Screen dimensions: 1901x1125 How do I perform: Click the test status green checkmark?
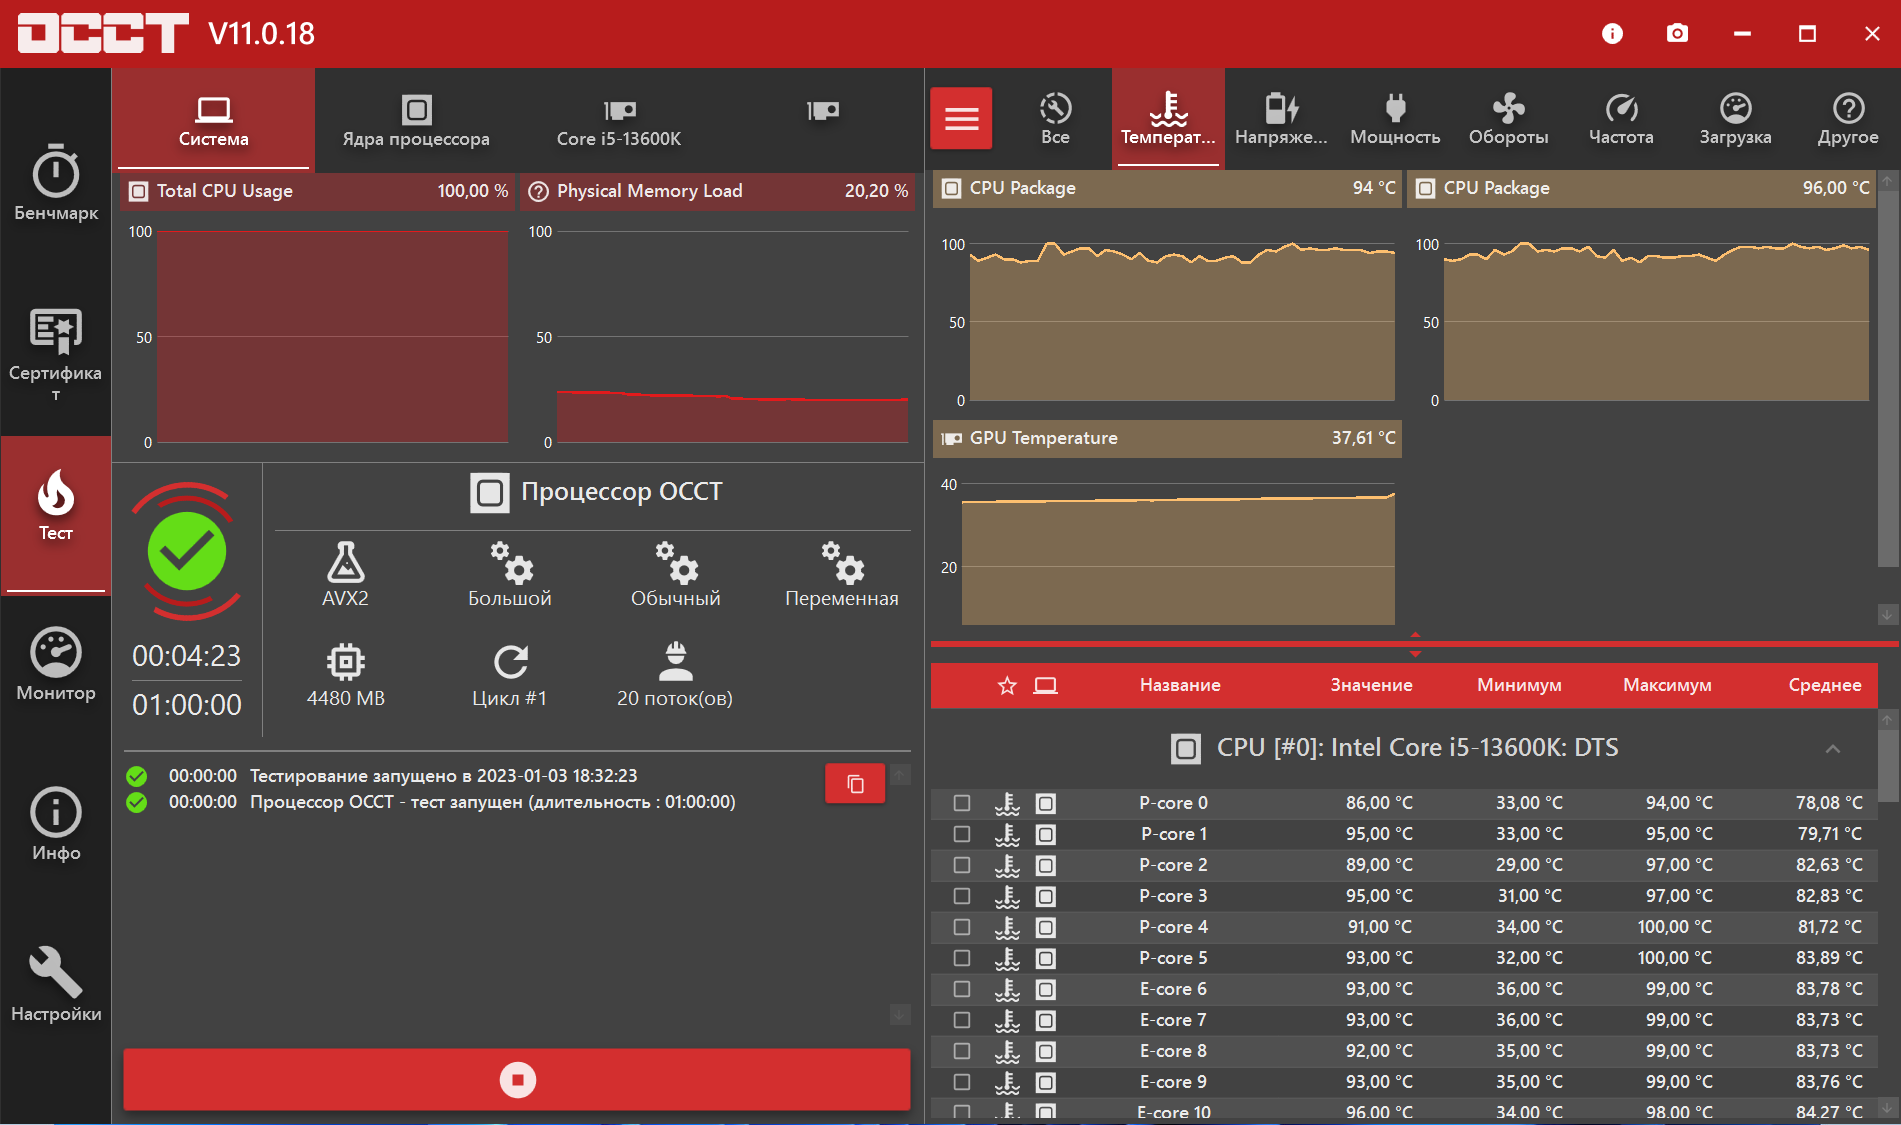187,551
